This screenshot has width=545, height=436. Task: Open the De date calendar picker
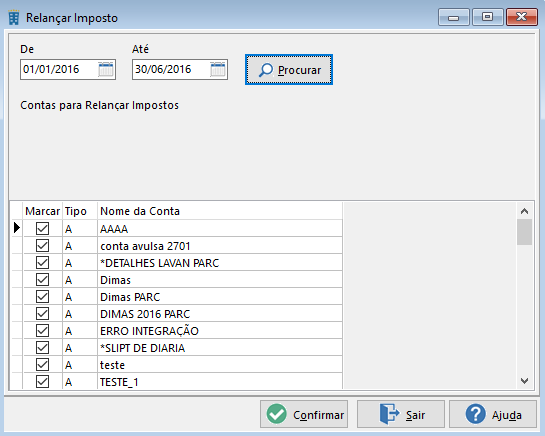(106, 69)
